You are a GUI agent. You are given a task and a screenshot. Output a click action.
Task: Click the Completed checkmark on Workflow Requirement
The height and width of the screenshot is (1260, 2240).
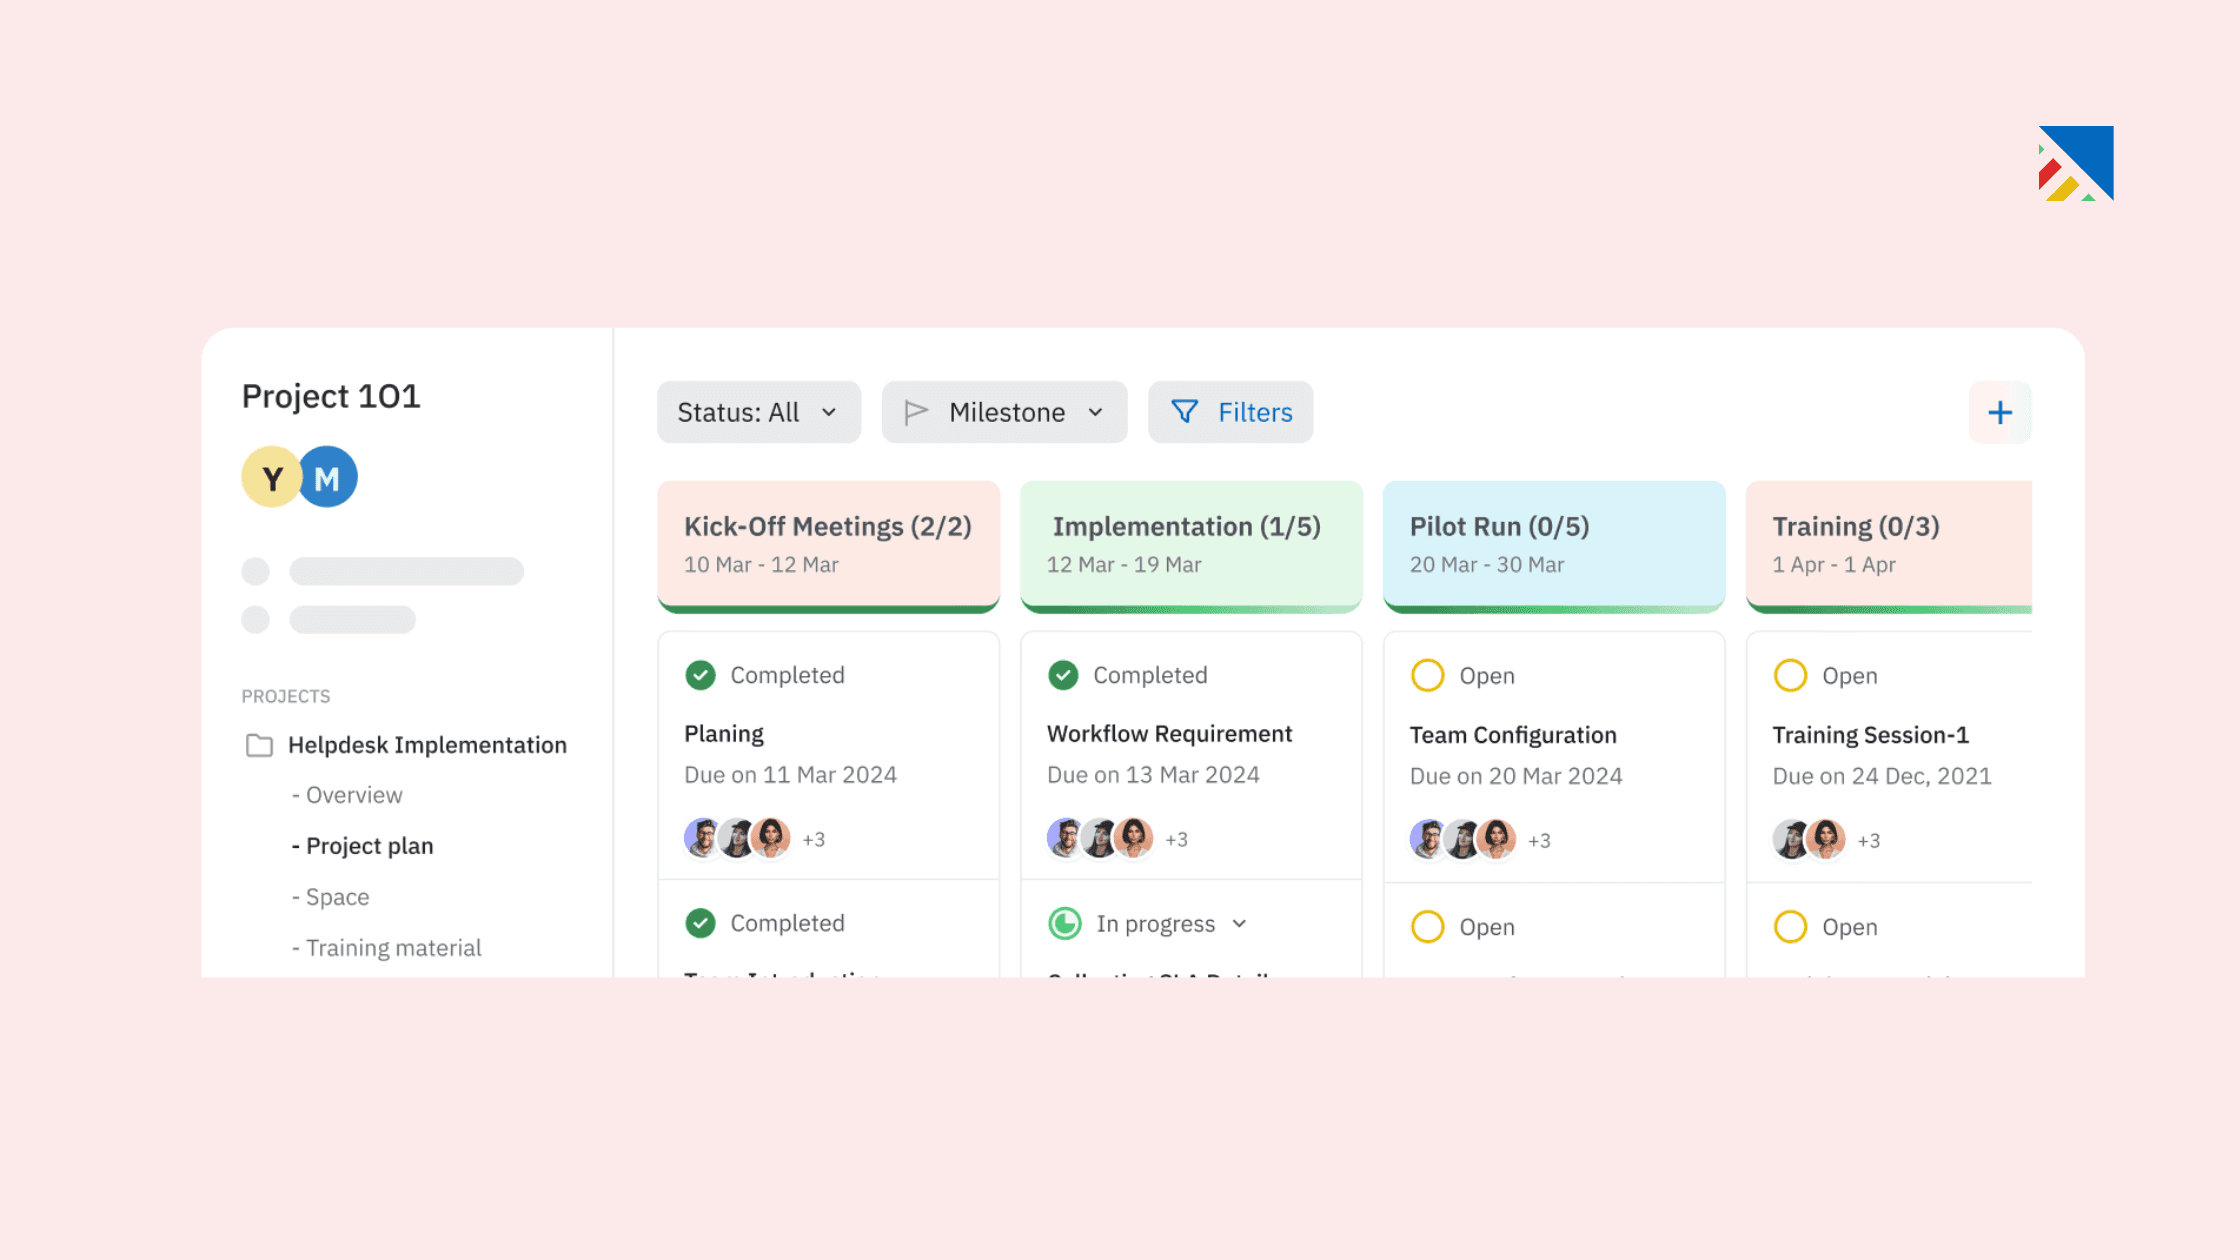coord(1065,675)
